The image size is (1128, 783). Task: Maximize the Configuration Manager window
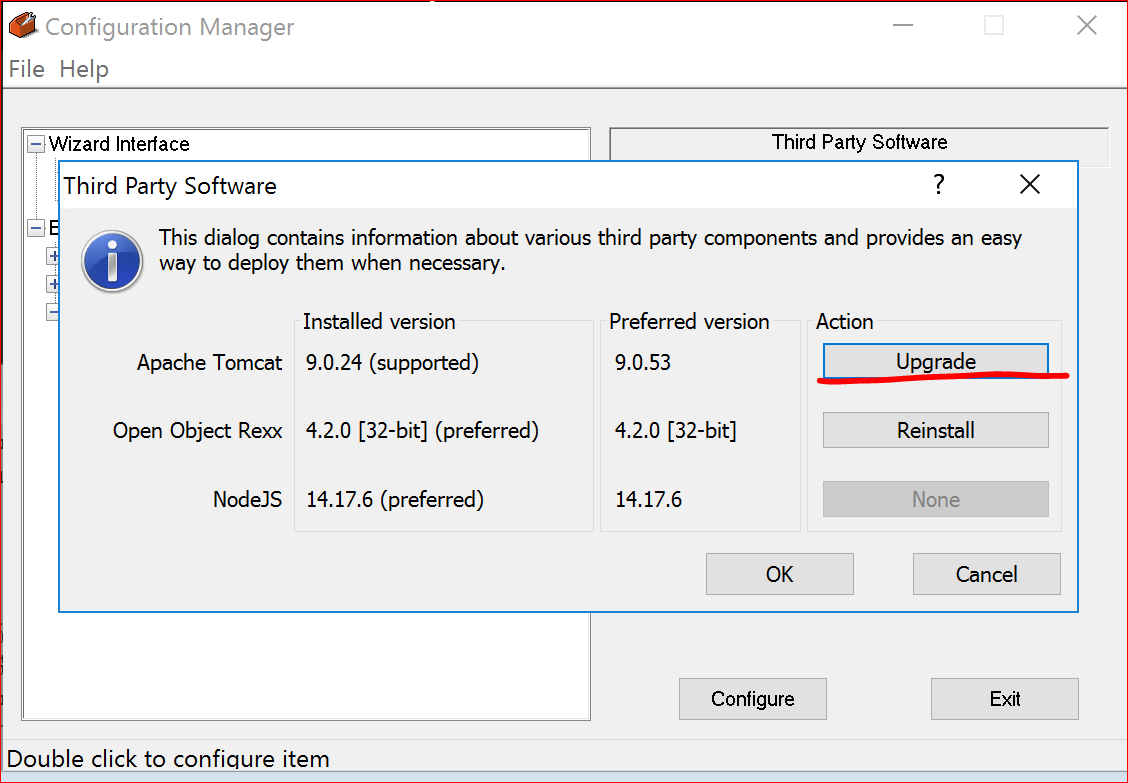(993, 26)
